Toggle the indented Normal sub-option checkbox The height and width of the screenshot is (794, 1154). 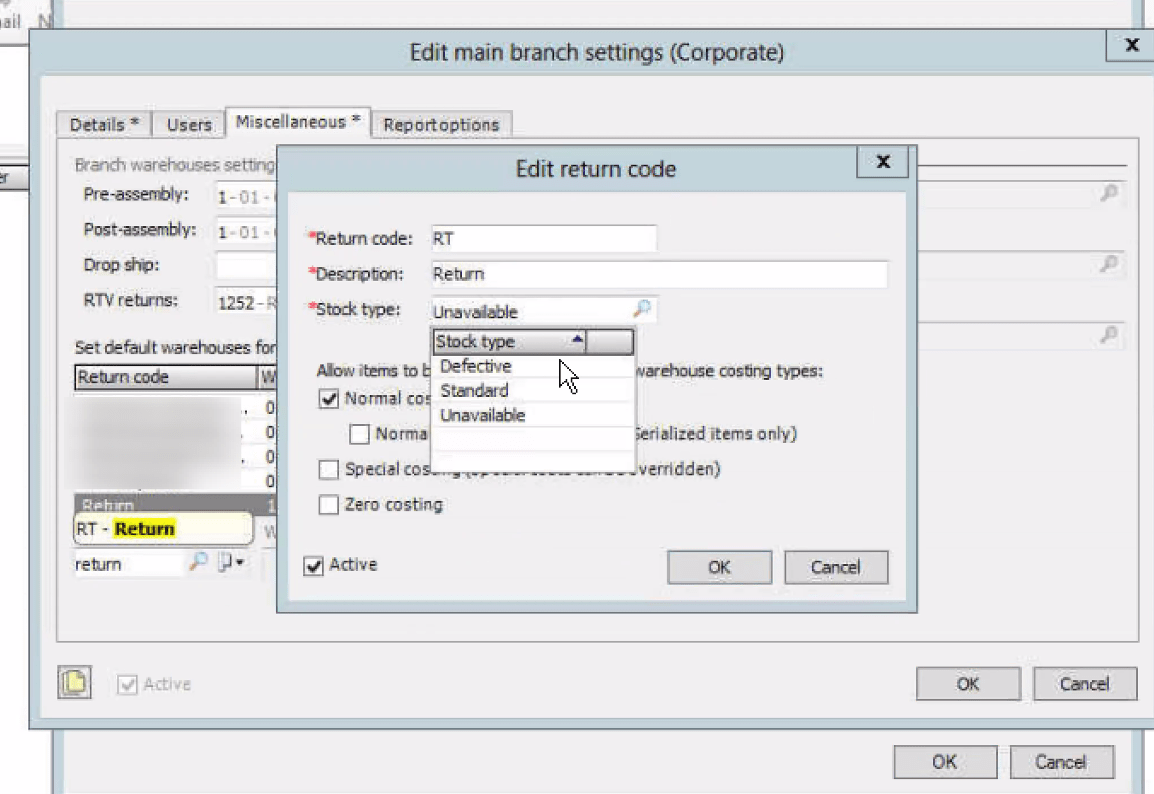click(359, 434)
